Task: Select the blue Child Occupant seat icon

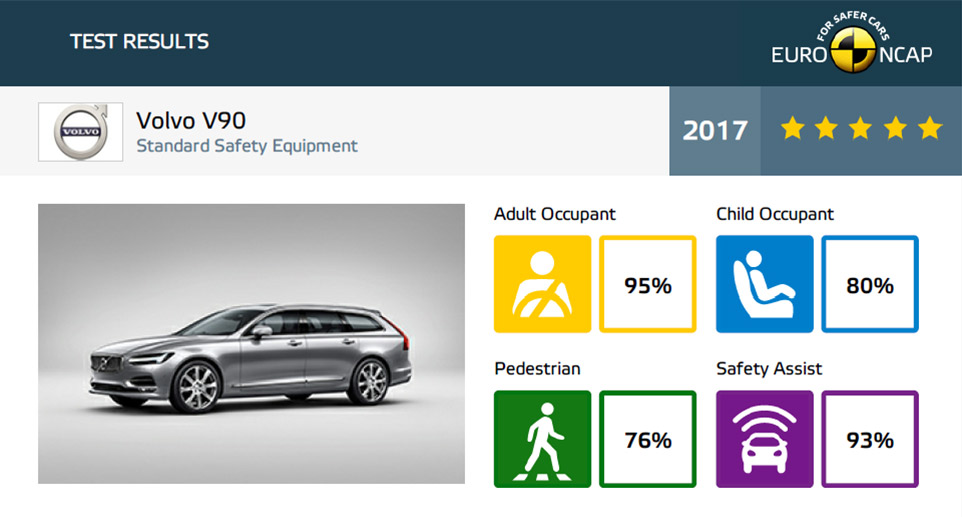Action: click(x=764, y=284)
